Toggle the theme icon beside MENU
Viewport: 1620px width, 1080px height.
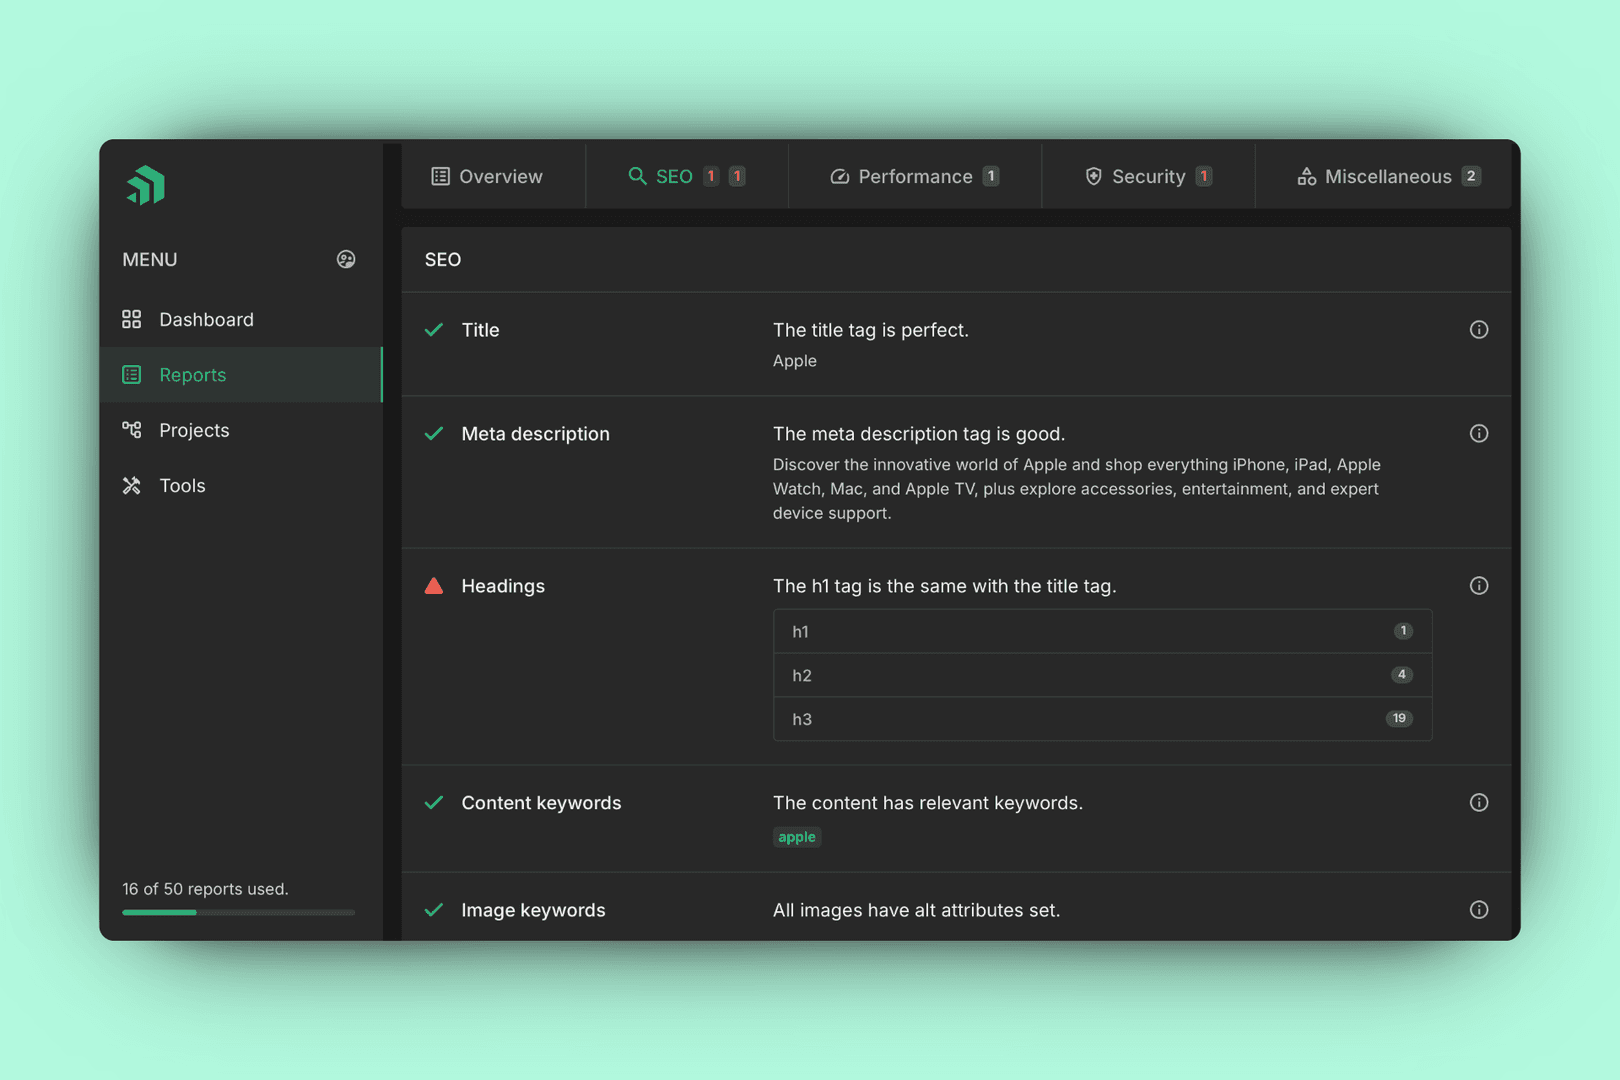pos(346,260)
